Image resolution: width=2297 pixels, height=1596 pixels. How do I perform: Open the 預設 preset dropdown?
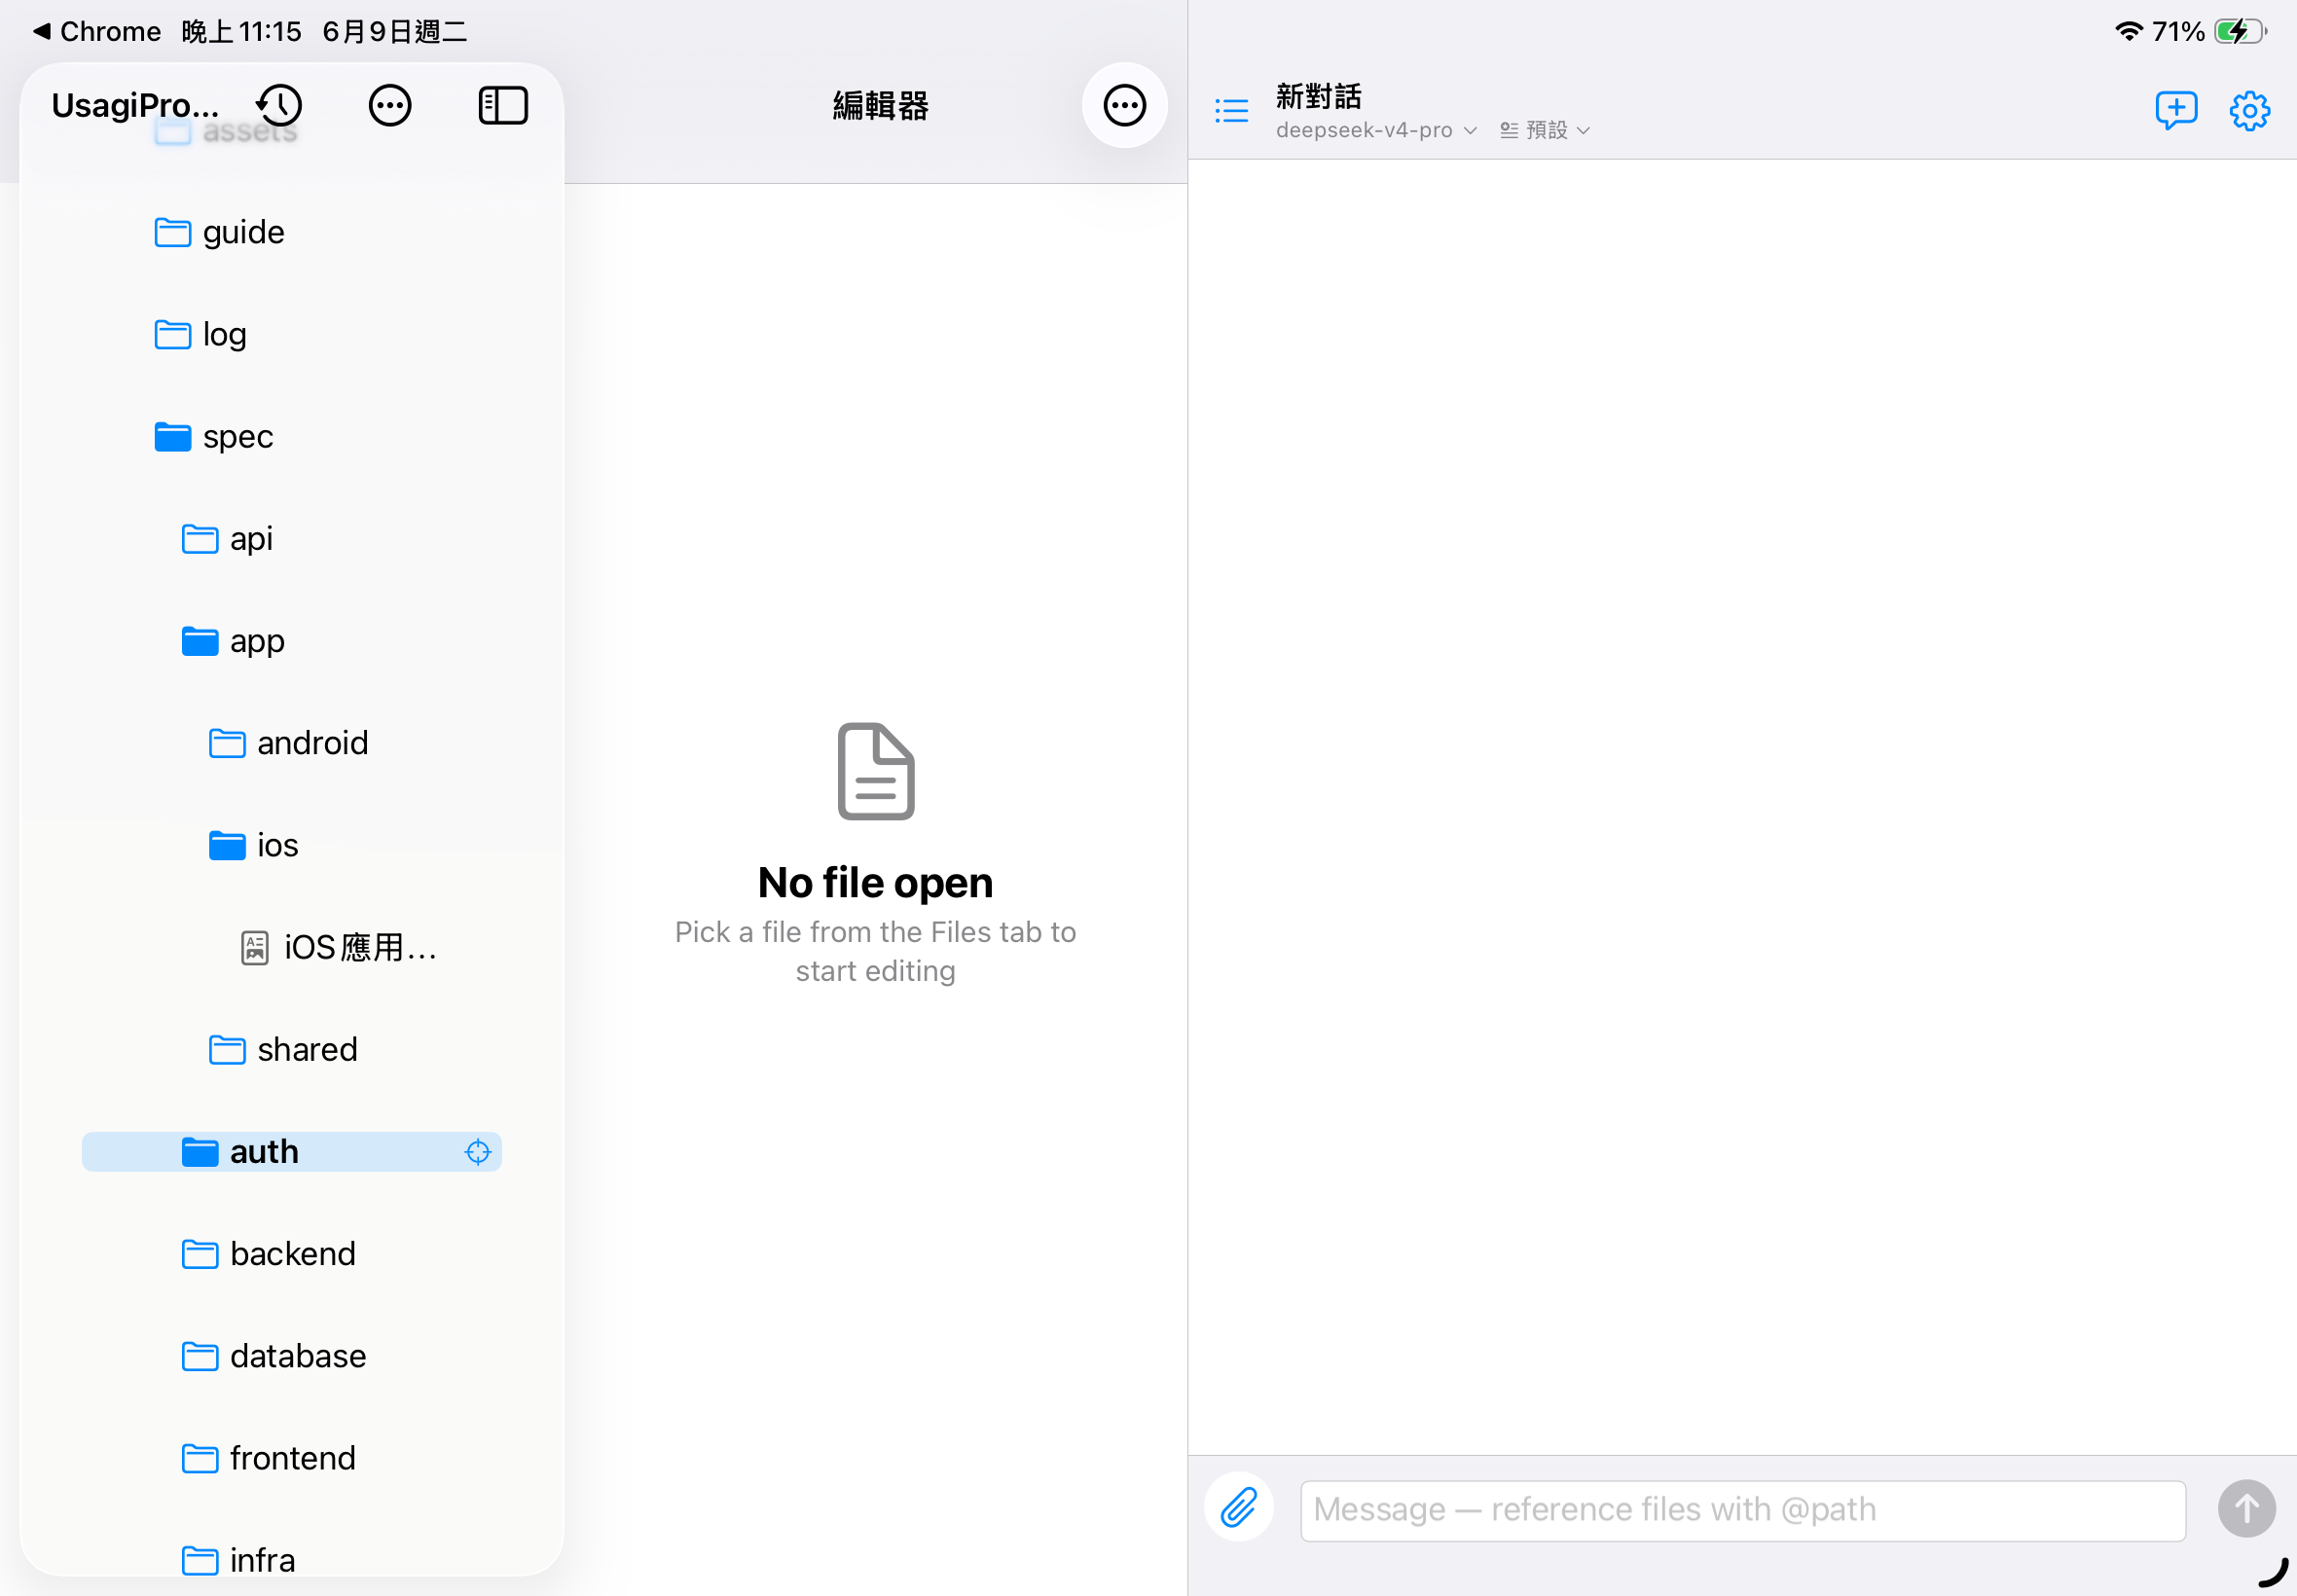coord(1544,130)
